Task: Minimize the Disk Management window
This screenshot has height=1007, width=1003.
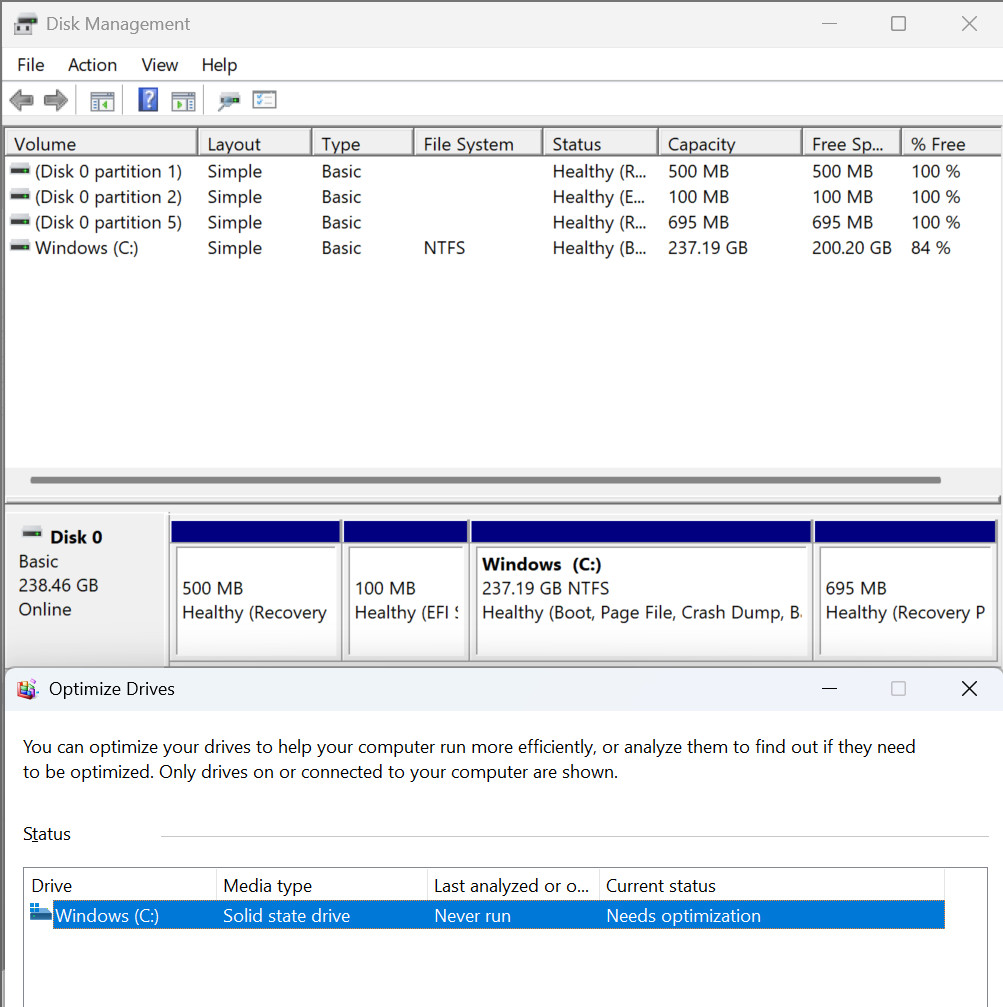Action: tap(830, 24)
